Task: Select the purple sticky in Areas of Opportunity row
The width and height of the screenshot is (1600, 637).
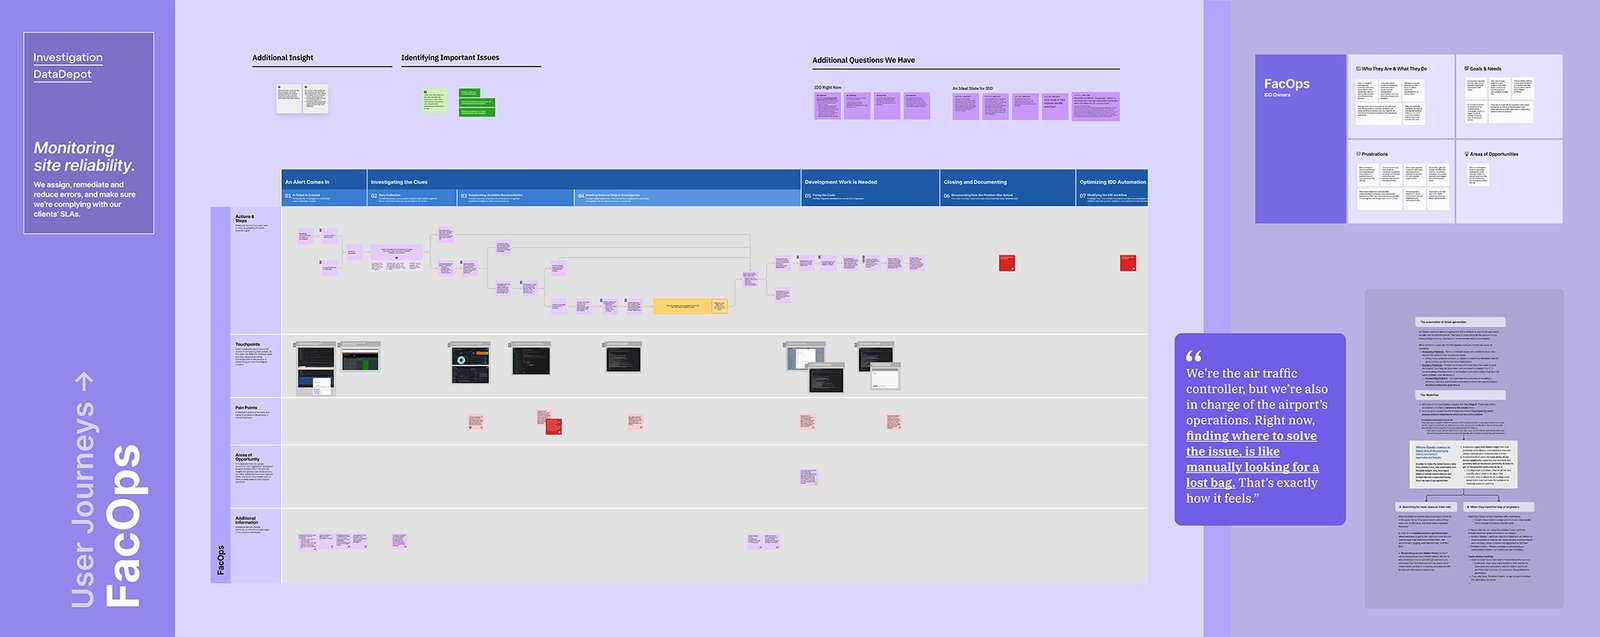Action: click(x=809, y=478)
